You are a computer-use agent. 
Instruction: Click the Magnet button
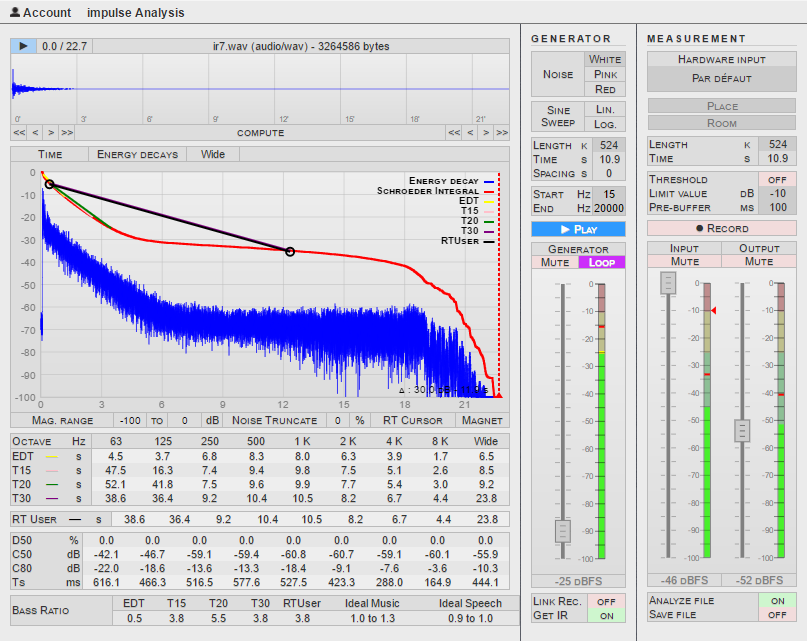pyautogui.click(x=481, y=420)
